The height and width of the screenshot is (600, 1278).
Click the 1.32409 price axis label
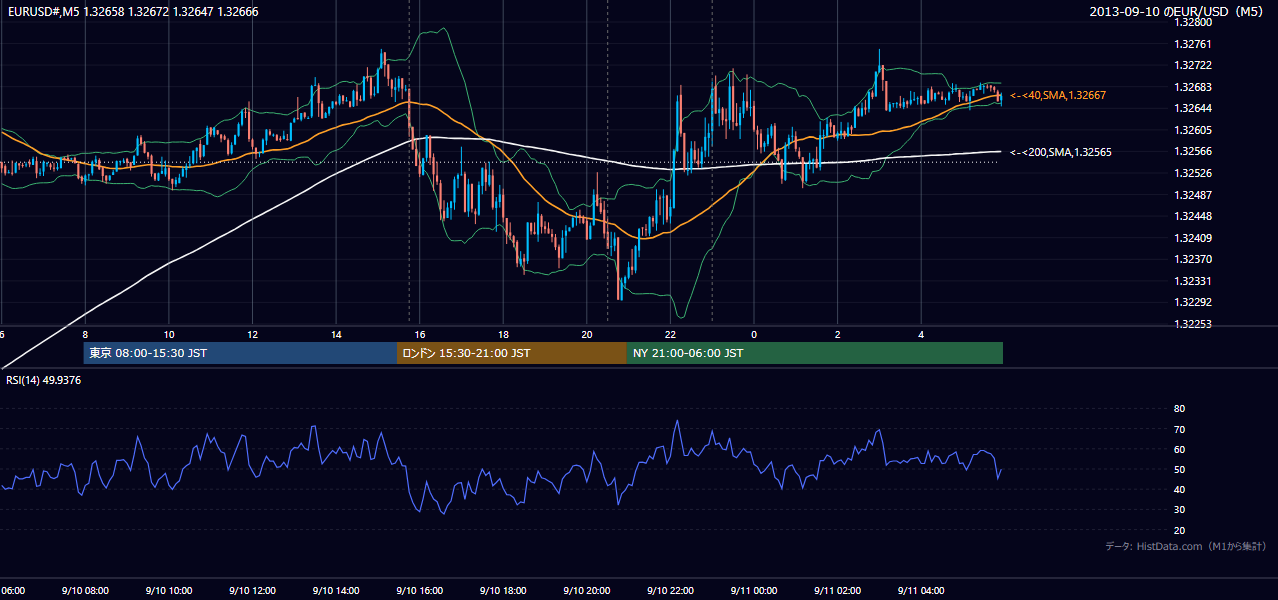(x=1192, y=238)
